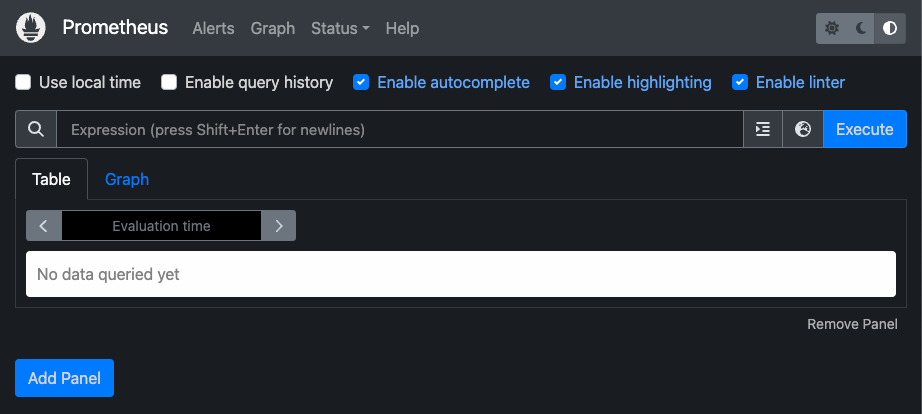Disable the Enable autocomplete checkbox
The image size is (922, 414).
coord(361,82)
